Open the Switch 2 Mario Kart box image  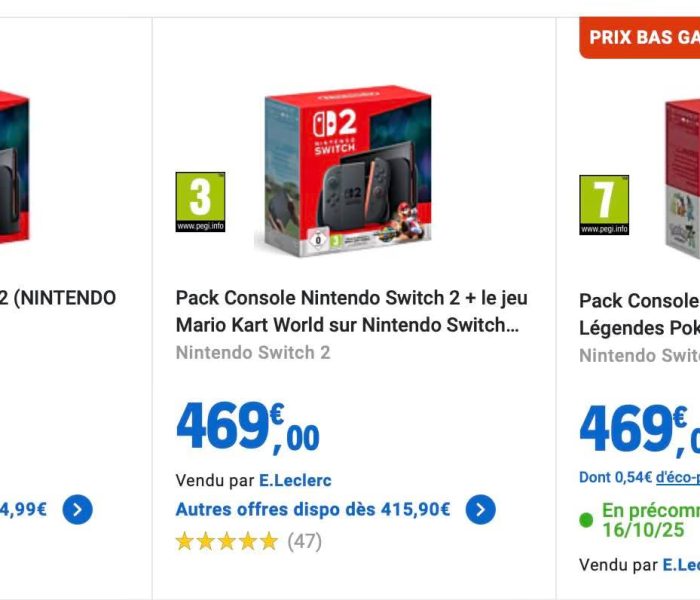point(343,171)
